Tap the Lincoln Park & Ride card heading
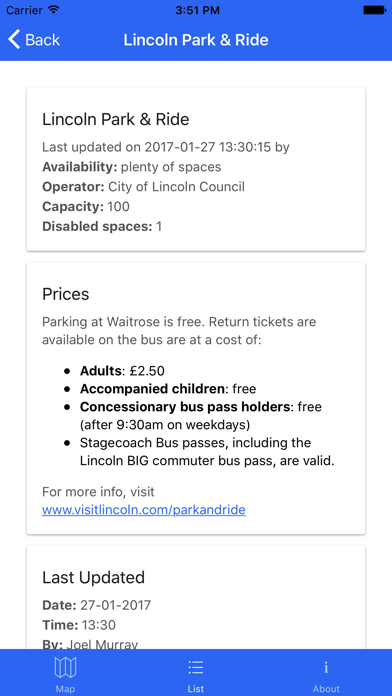Viewport: 392px width, 696px height. tap(116, 119)
